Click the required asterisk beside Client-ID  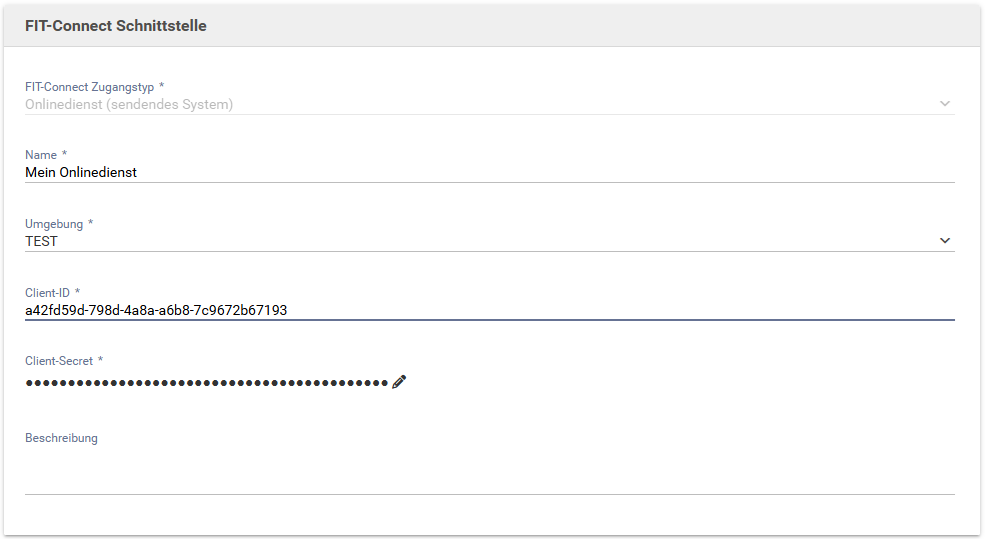coord(77,291)
